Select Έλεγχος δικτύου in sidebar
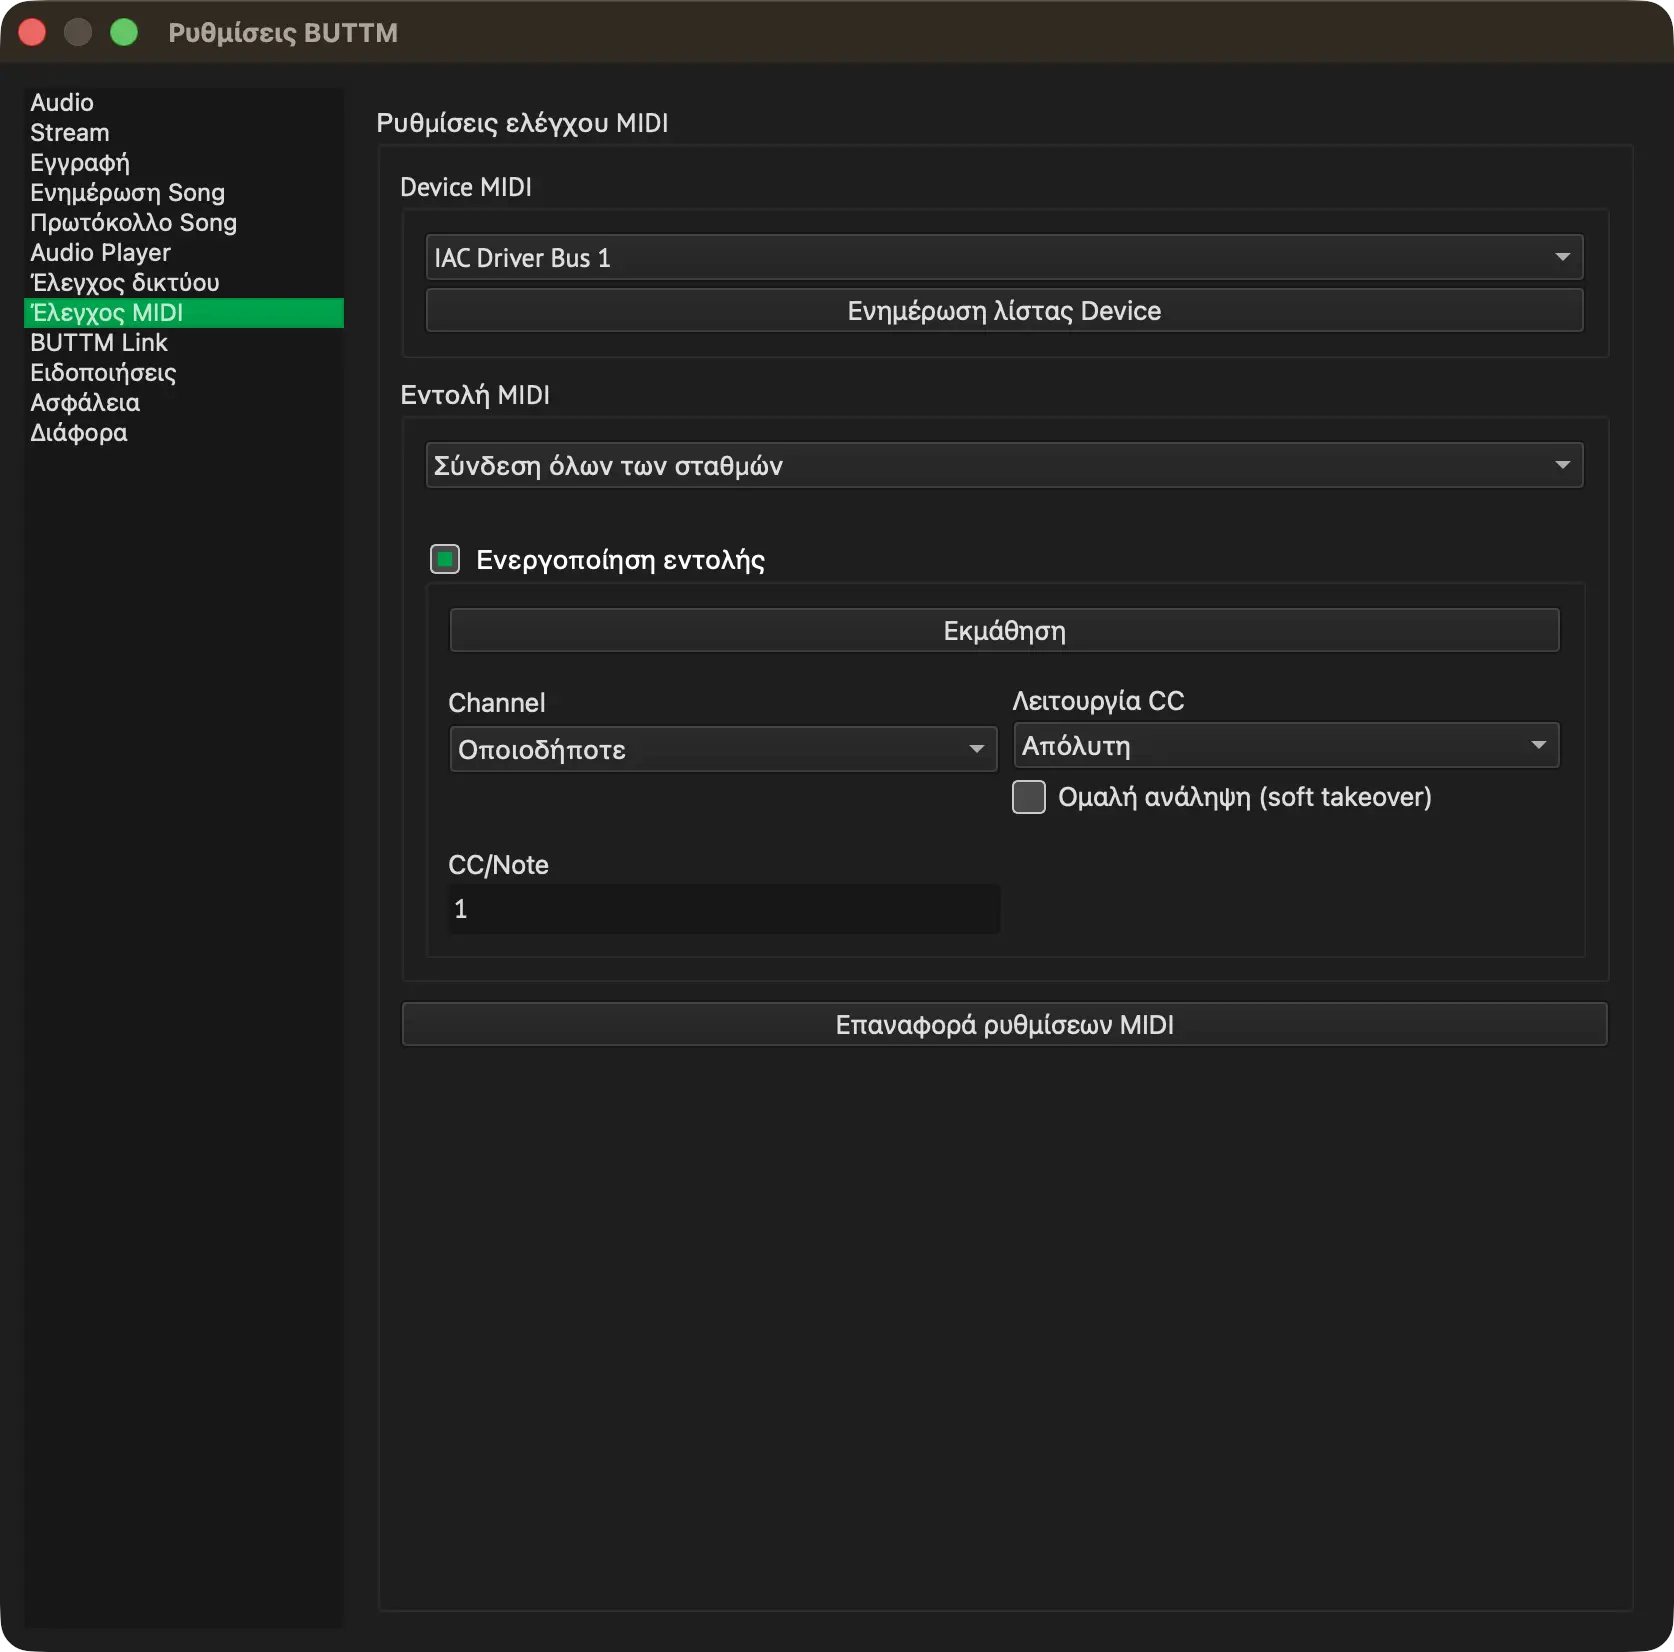Screen dimensions: 1674x1652 [184, 283]
